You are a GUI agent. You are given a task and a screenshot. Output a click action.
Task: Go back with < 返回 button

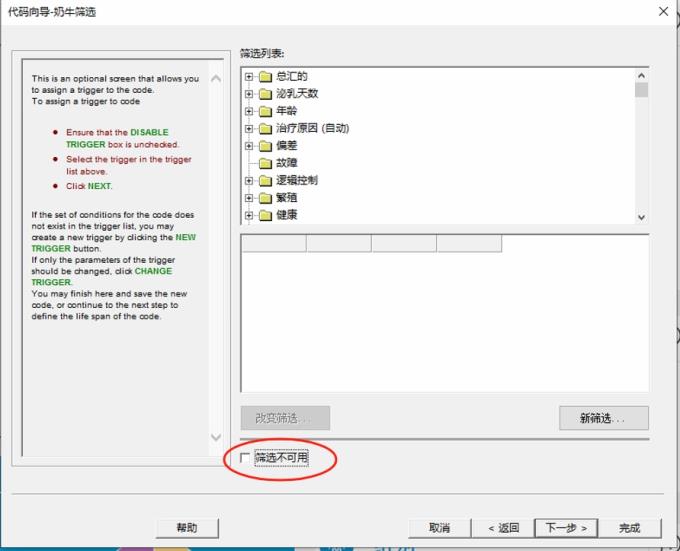(x=503, y=528)
